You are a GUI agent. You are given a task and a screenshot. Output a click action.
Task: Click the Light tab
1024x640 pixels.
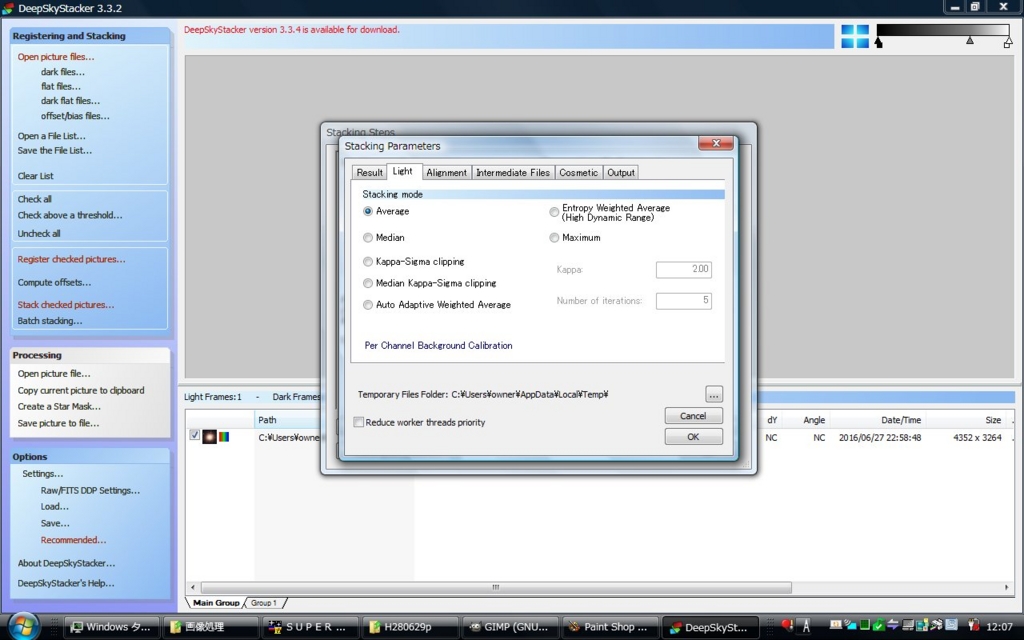402,171
